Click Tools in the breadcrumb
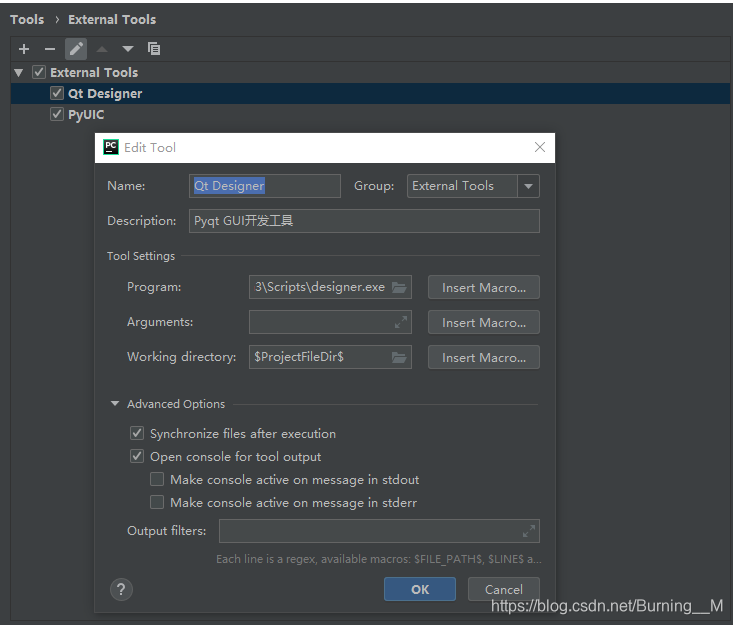The image size is (733, 625). click(27, 20)
